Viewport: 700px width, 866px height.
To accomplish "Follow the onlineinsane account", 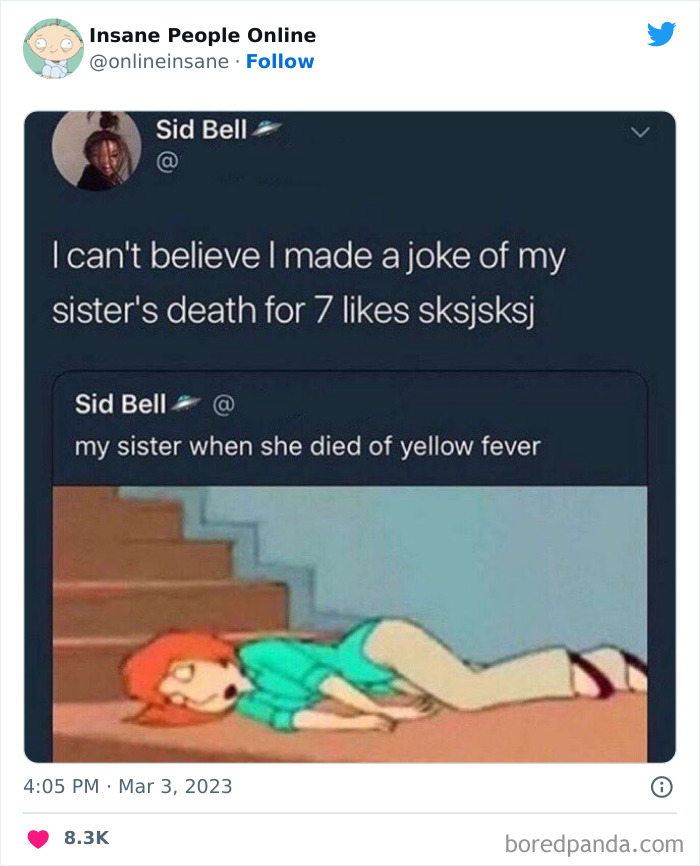I will click(x=280, y=61).
